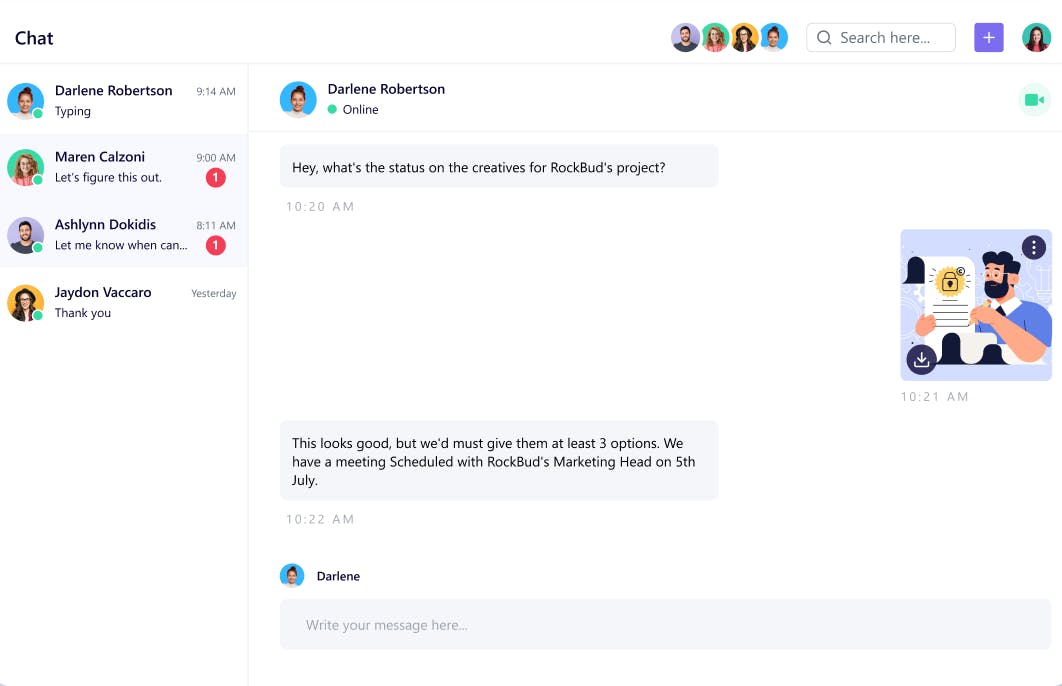Viewport: 1062px width, 686px height.
Task: Click the purple plus new chat button
Action: (x=988, y=38)
